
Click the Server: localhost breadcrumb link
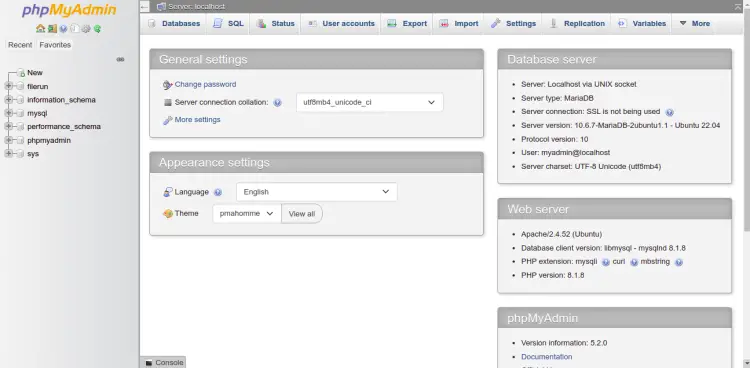pyautogui.click(x=196, y=7)
